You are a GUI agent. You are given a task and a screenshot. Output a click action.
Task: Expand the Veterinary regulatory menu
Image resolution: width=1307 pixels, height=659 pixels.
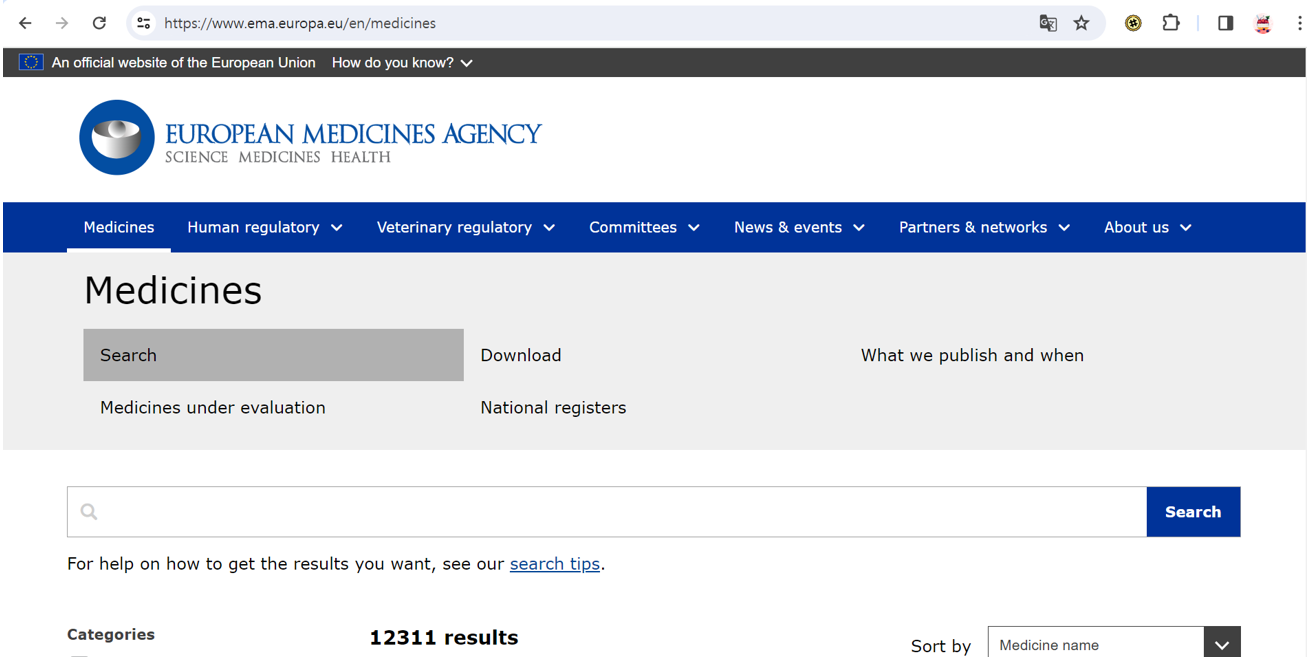[466, 227]
